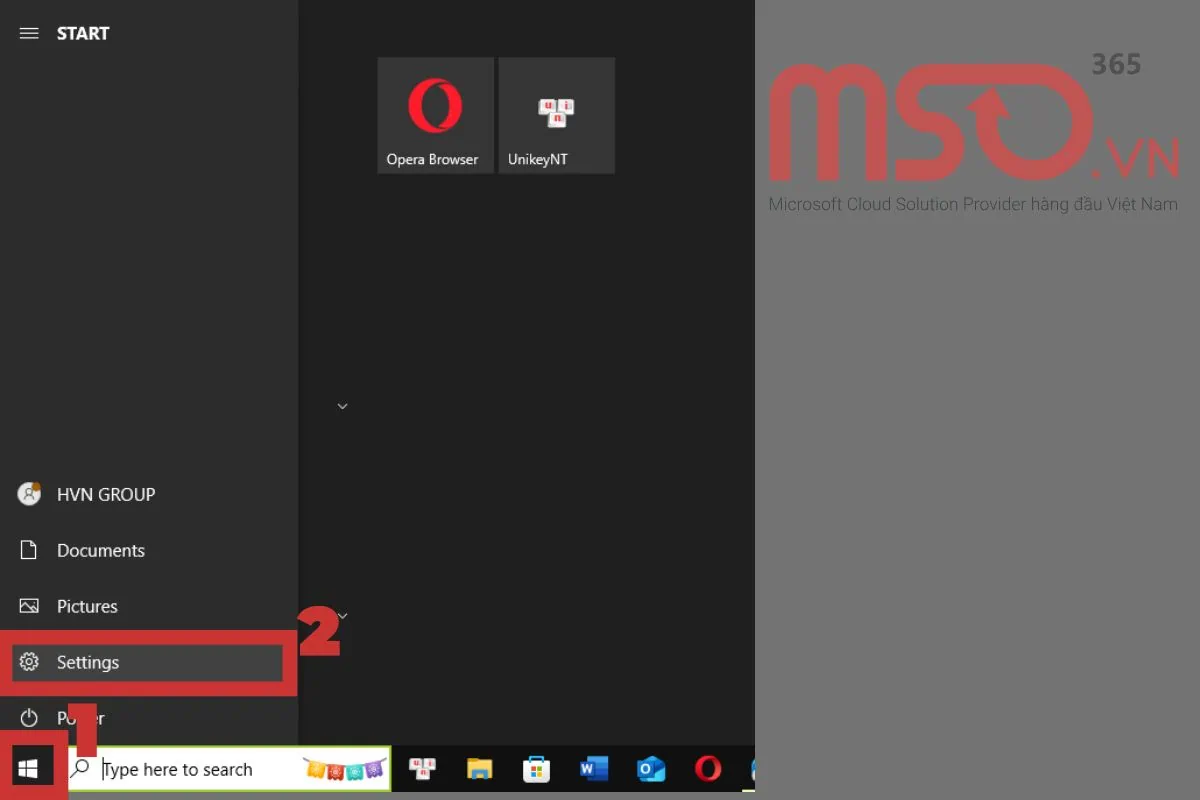Toggle the Start menu navigation pane

[x=29, y=32]
